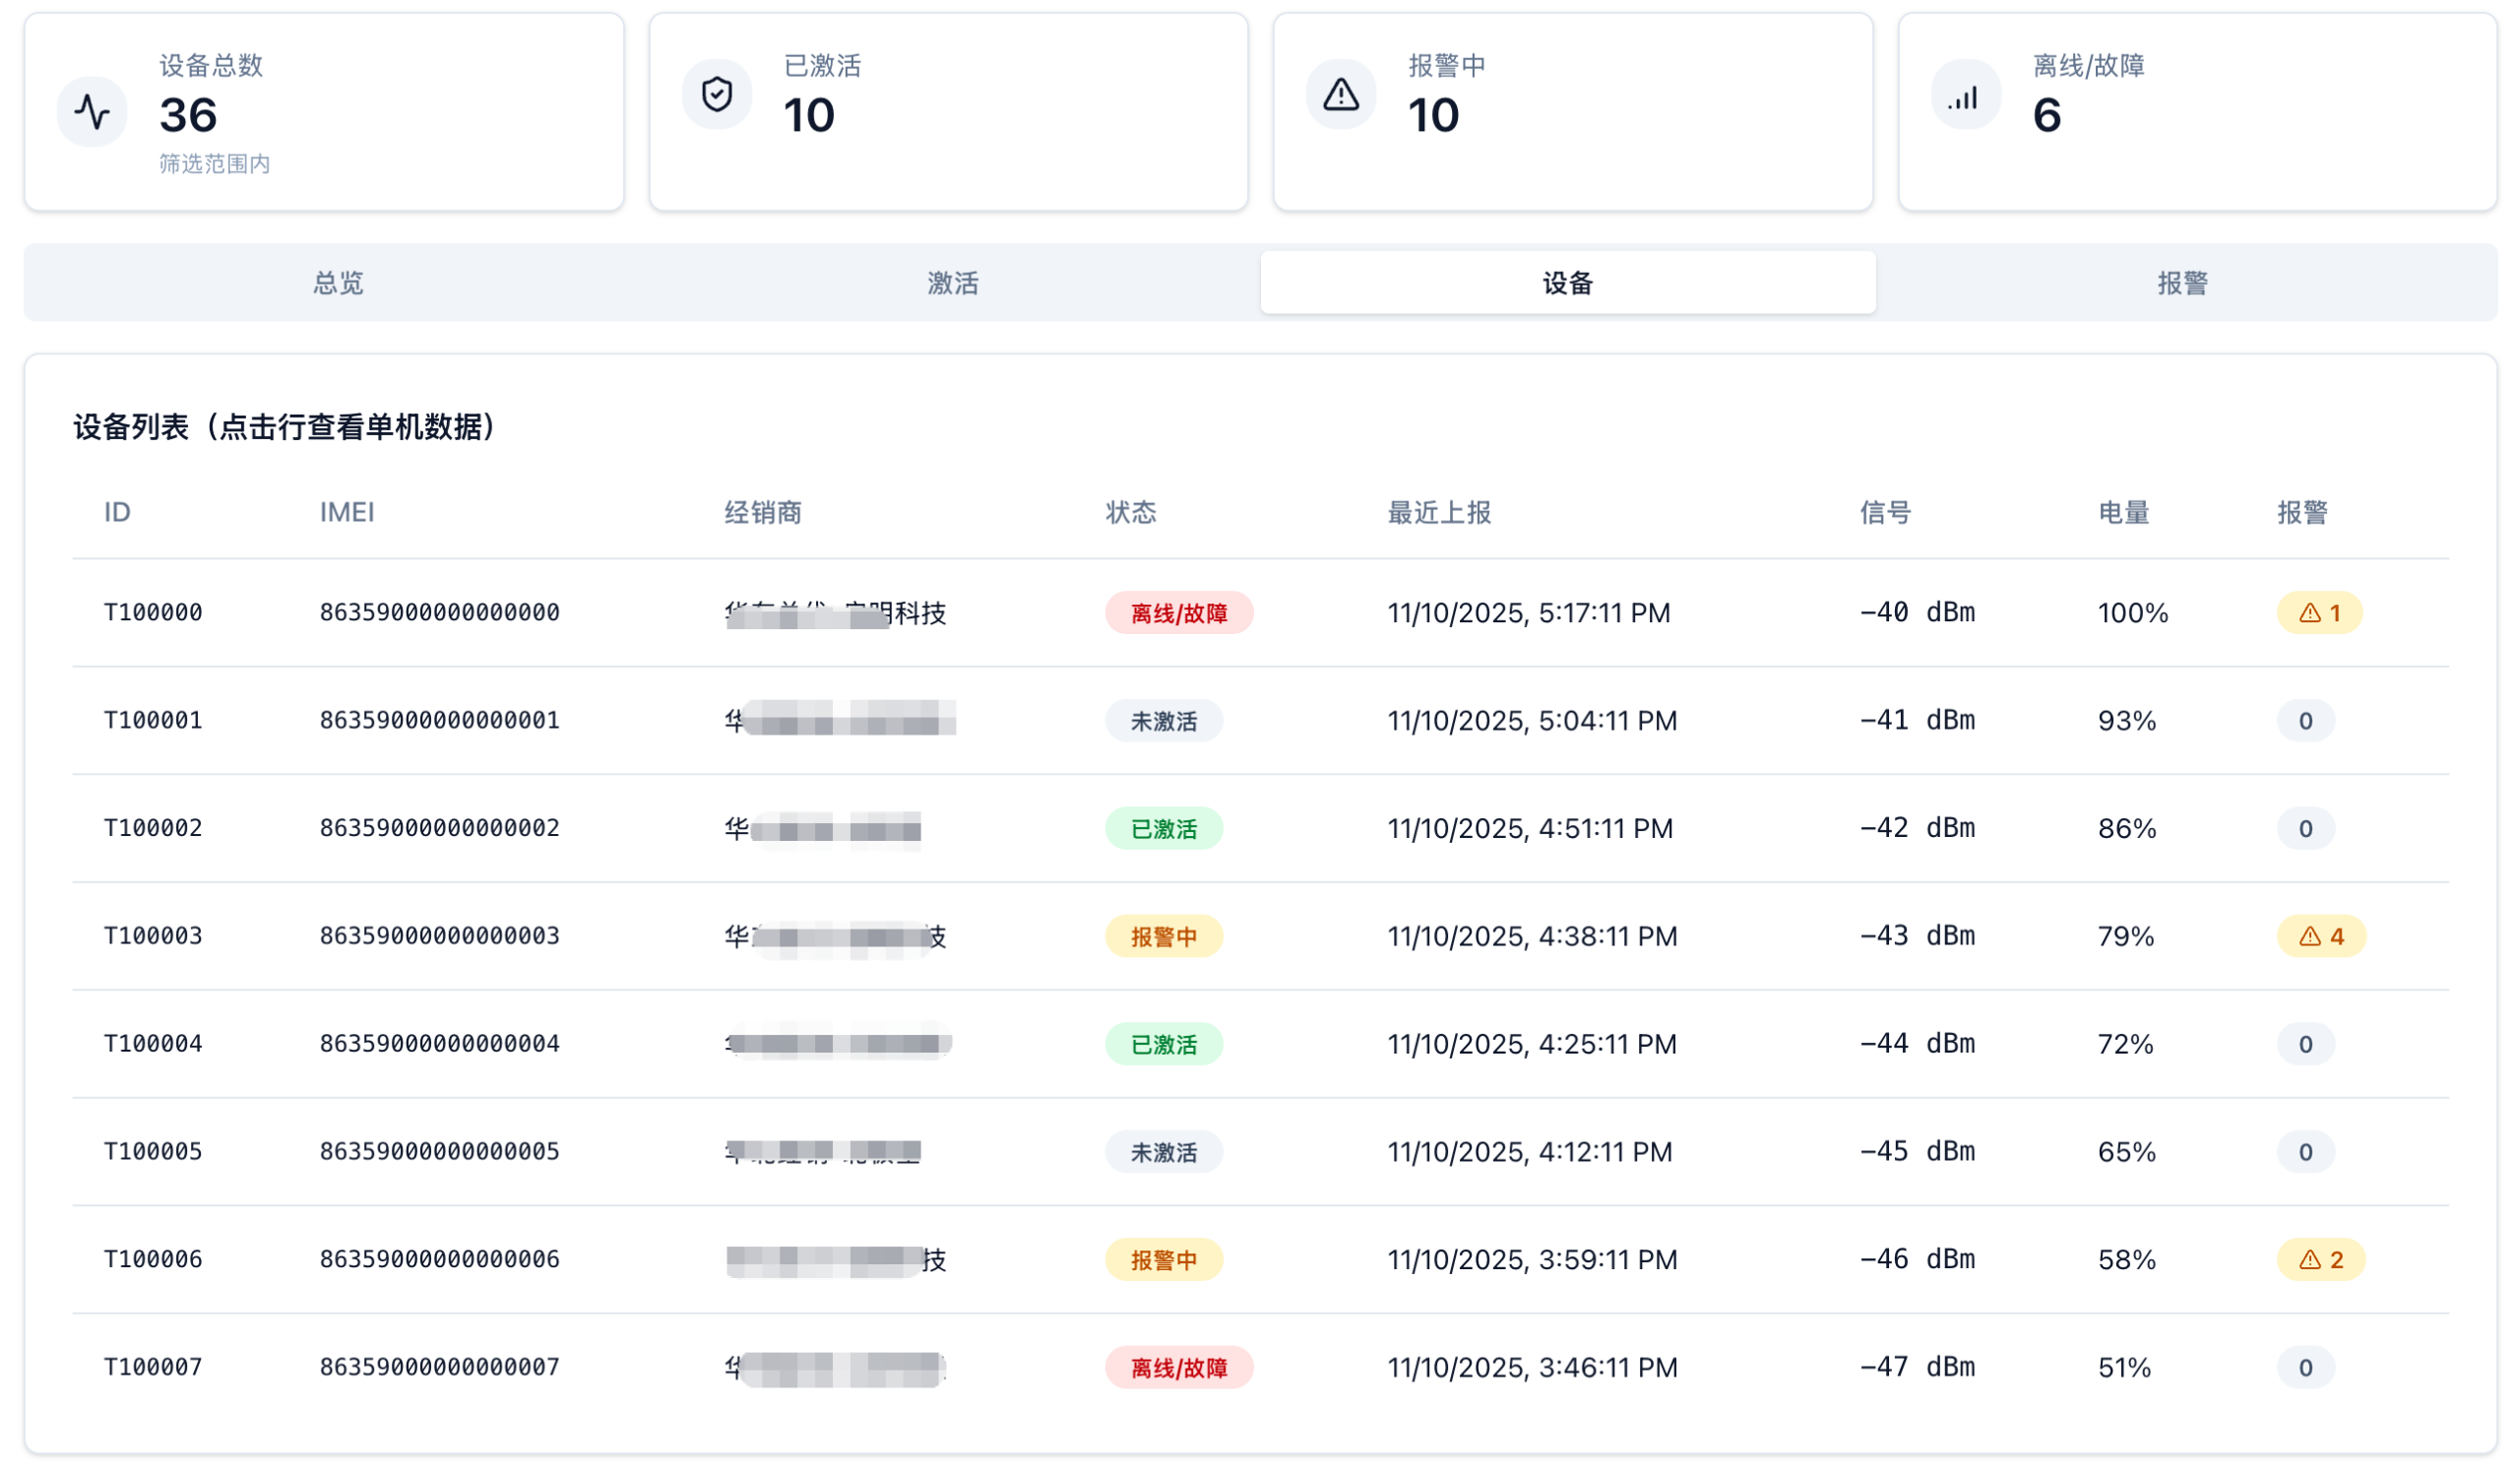Click 离线/故障 status badge on T100000

point(1178,613)
